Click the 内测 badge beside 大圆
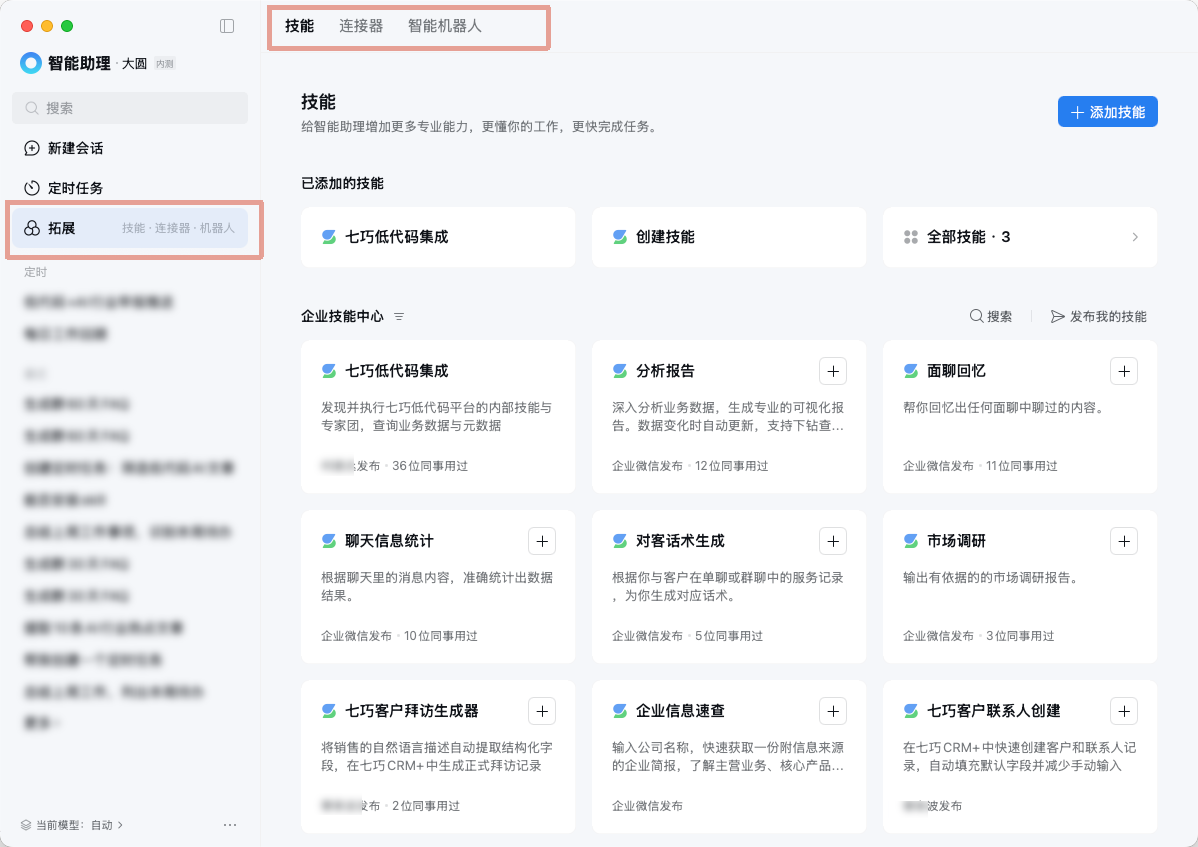Viewport: 1198px width, 847px height. pyautogui.click(x=164, y=64)
